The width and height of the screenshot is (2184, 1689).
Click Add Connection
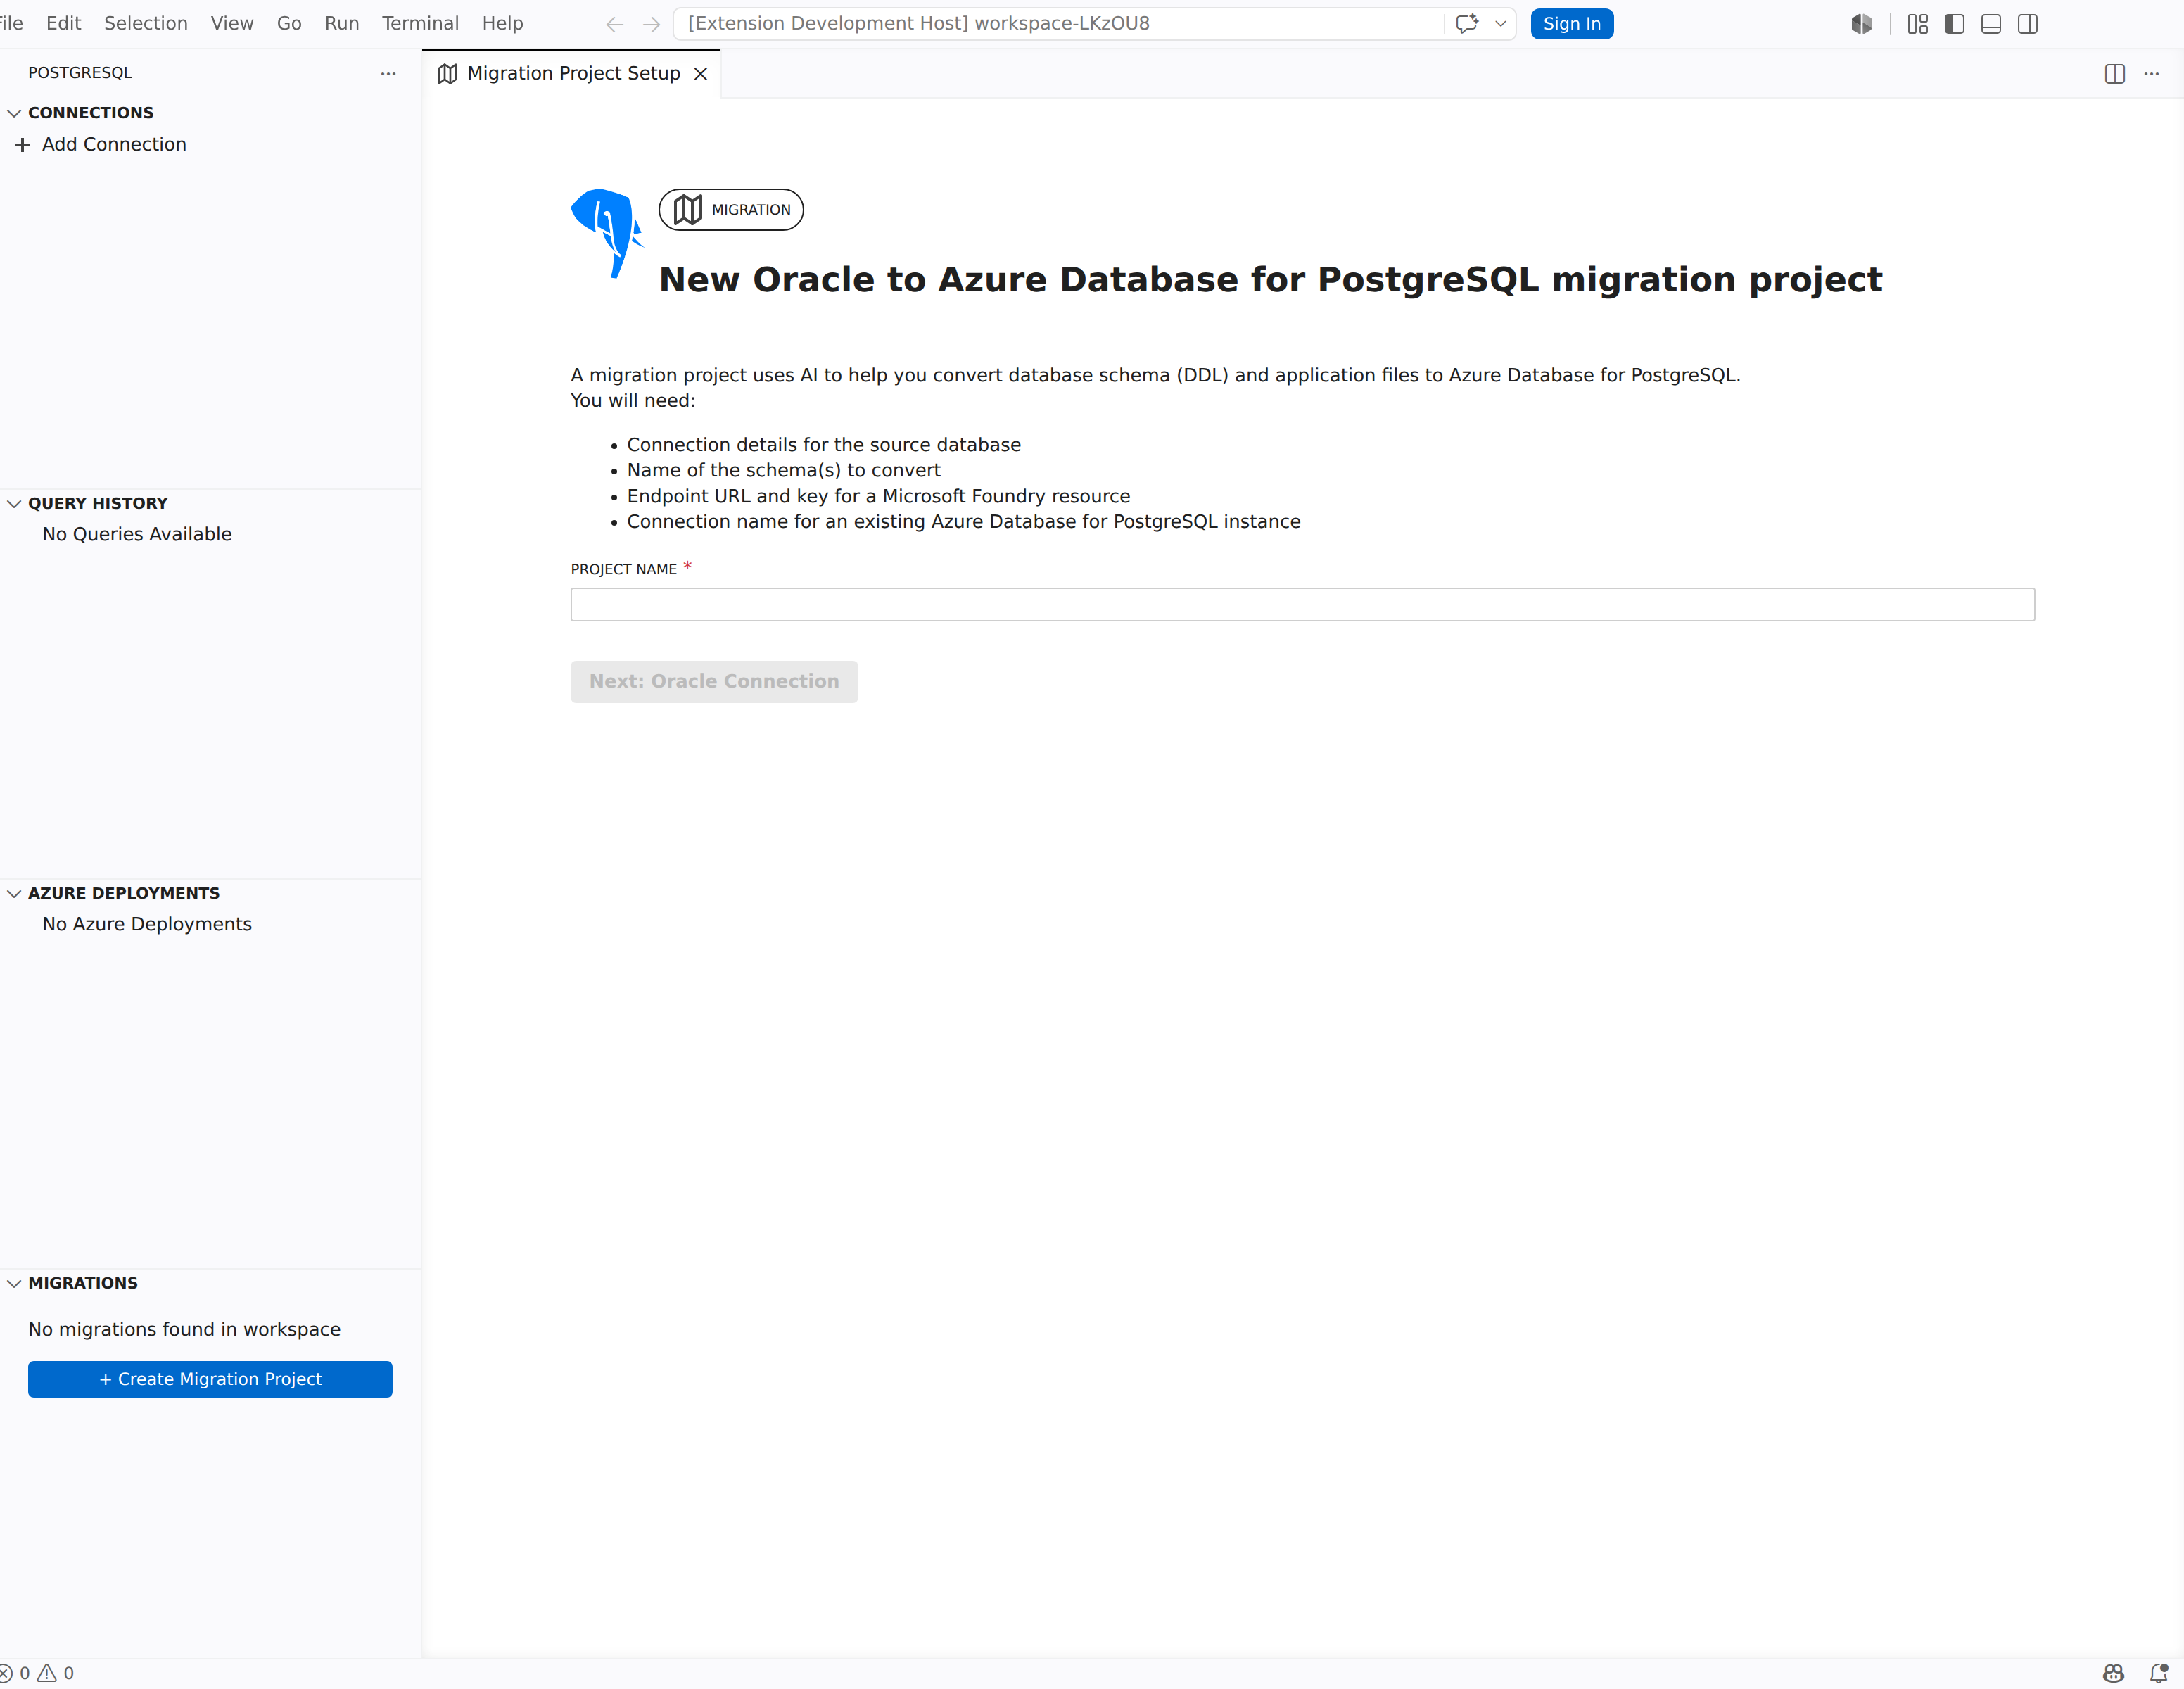(x=114, y=144)
